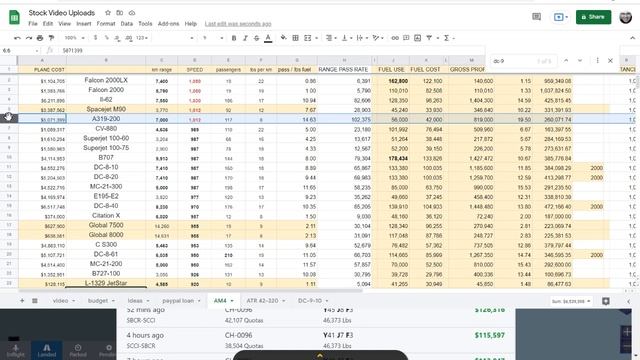This screenshot has width=640, height=360.
Task: Close the find box
Action: click(x=611, y=61)
